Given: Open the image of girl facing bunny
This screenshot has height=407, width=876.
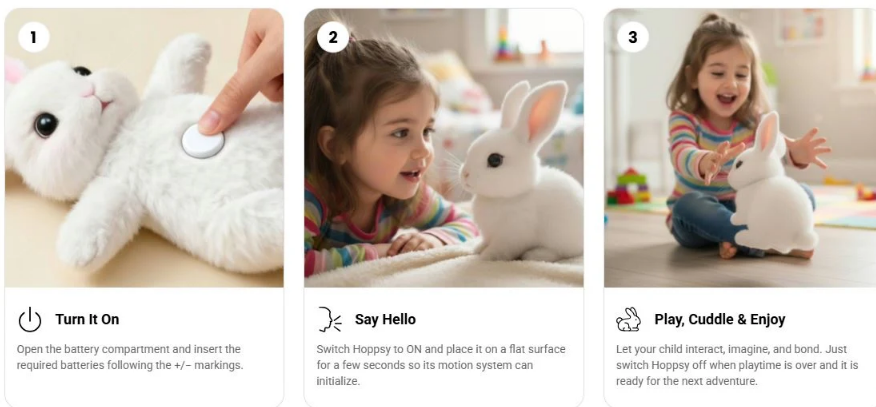Looking at the screenshot, I should 444,148.
